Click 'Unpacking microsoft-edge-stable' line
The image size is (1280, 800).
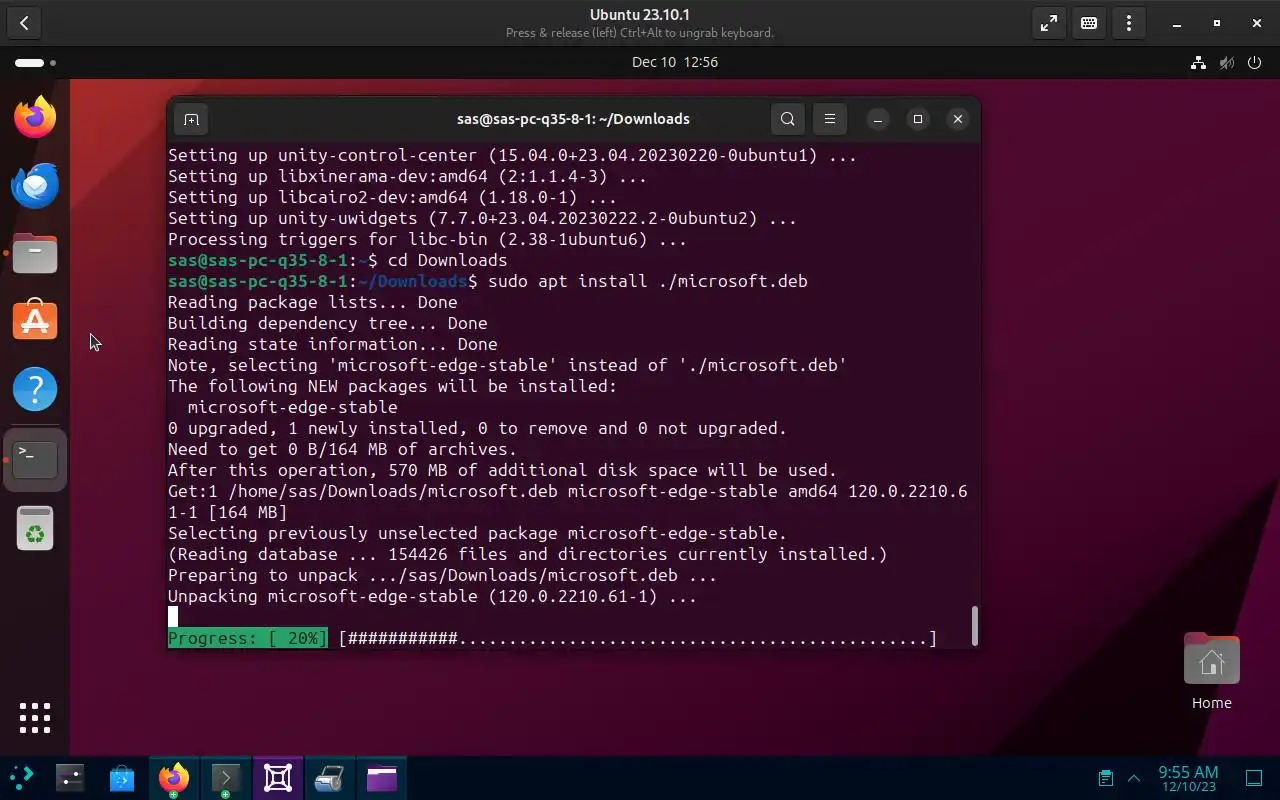click(432, 596)
